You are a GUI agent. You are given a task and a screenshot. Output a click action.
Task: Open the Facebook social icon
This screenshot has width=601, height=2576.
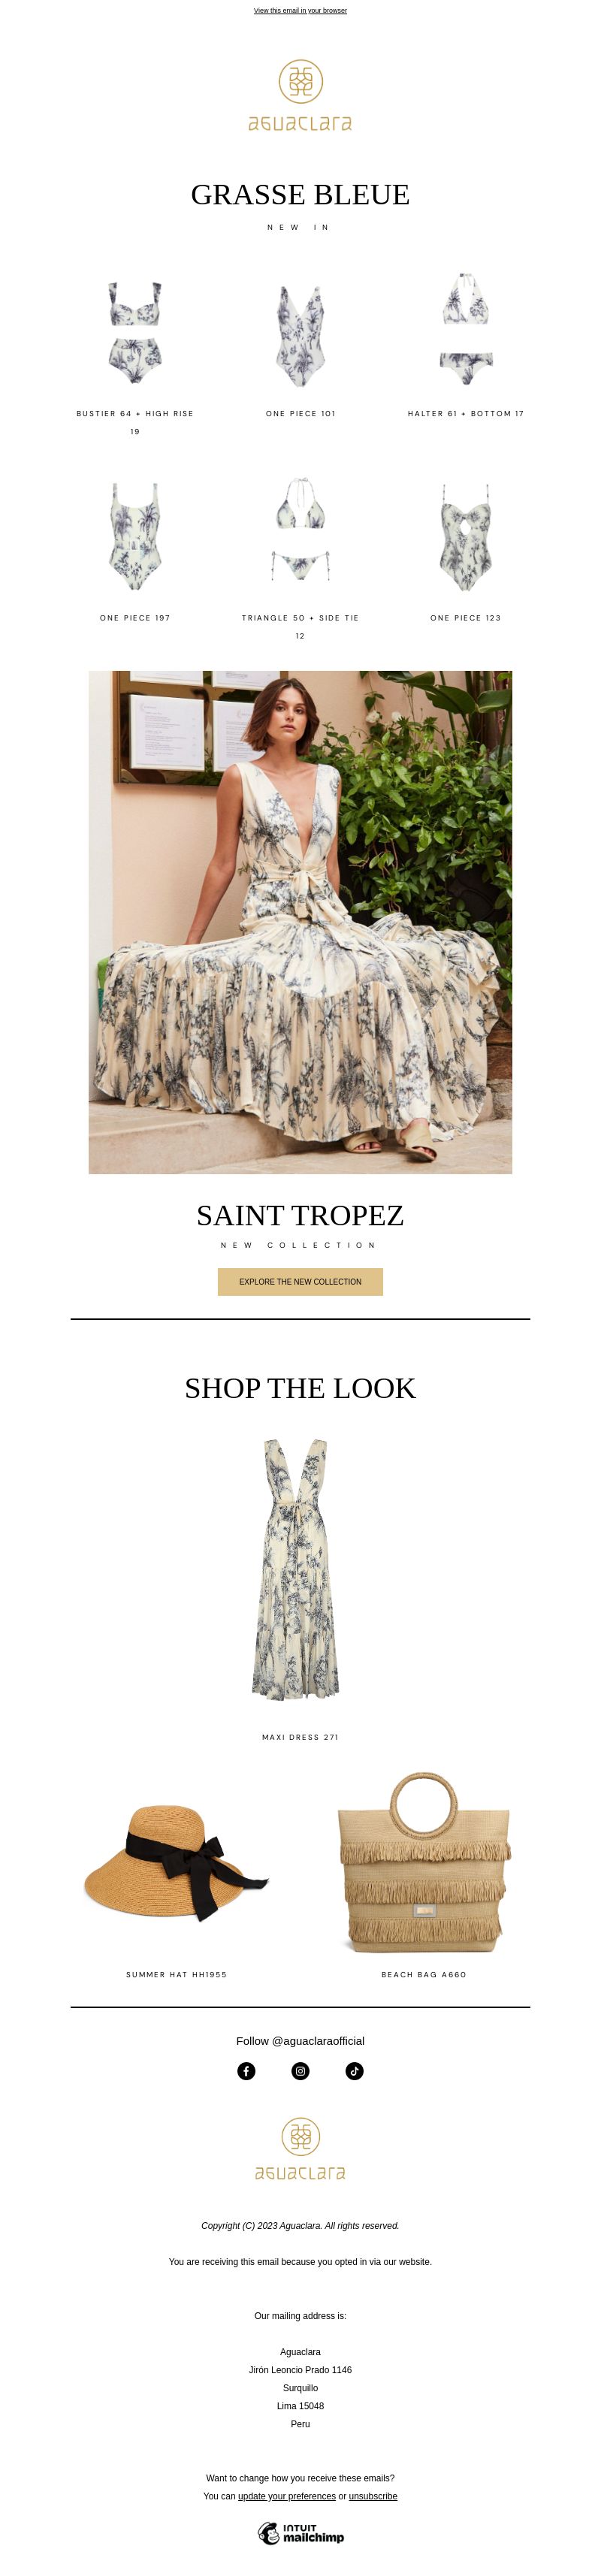[x=246, y=2071]
